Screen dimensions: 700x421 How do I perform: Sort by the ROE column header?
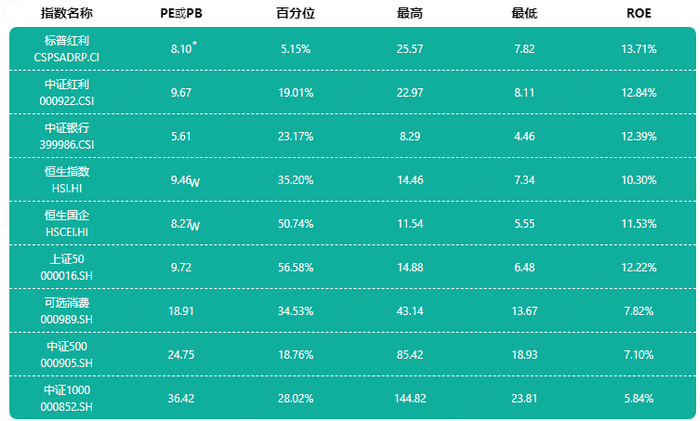click(638, 14)
